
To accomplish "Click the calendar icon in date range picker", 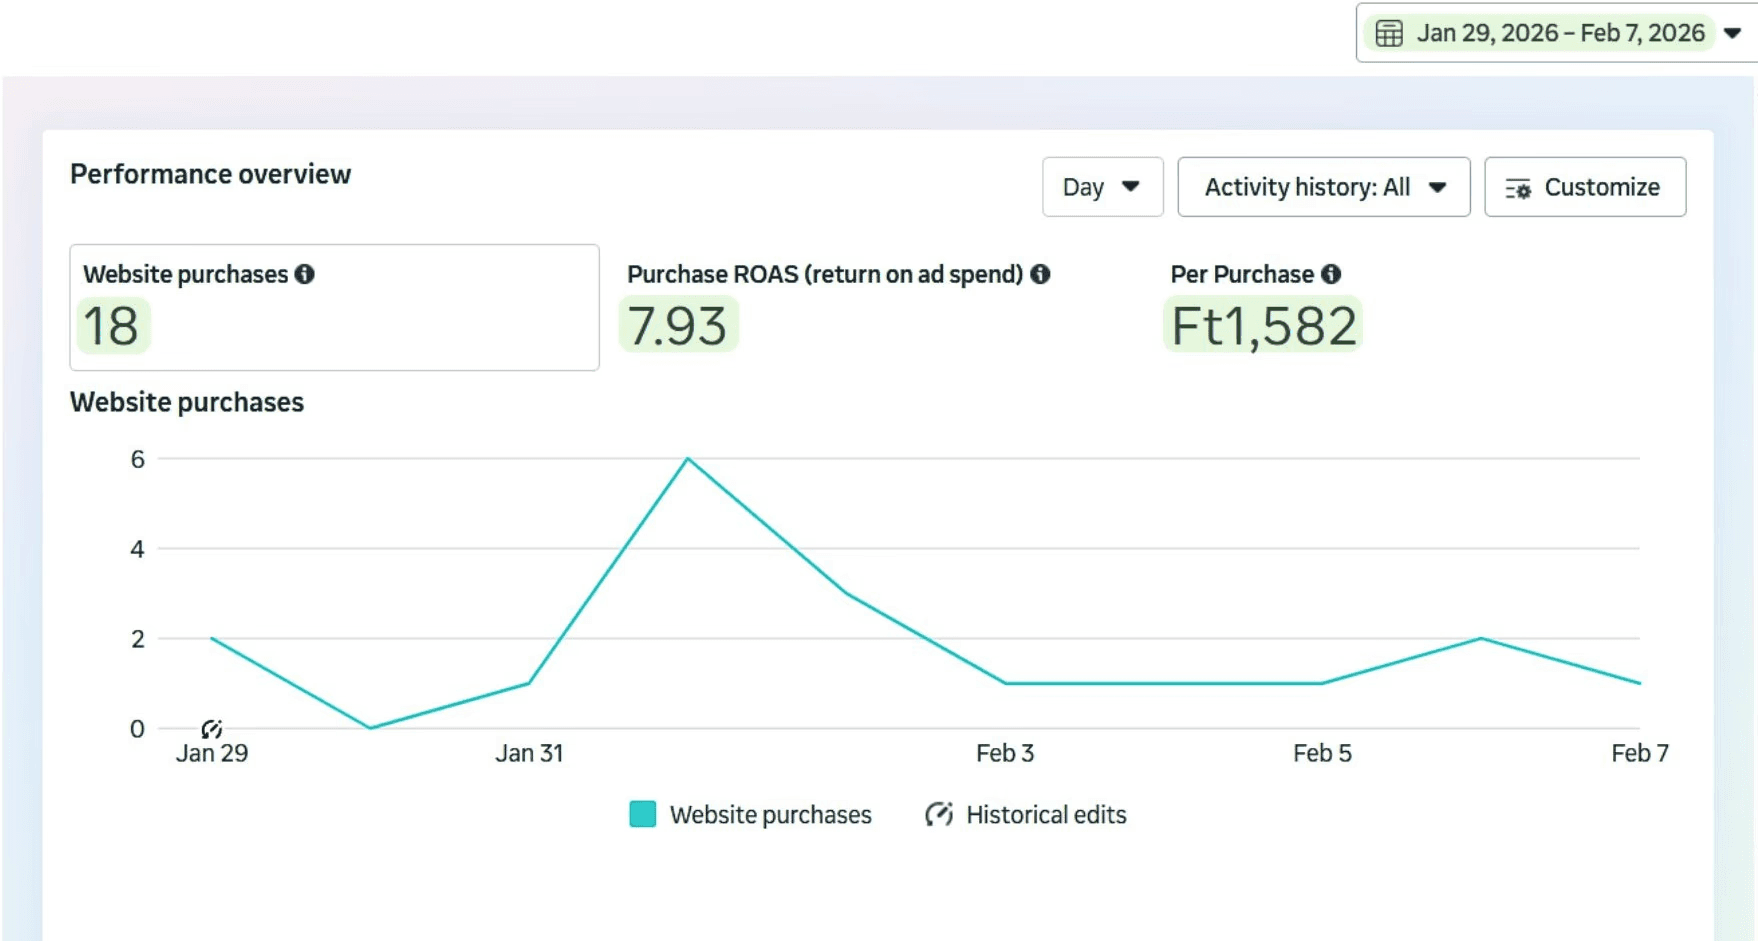I will point(1389,33).
